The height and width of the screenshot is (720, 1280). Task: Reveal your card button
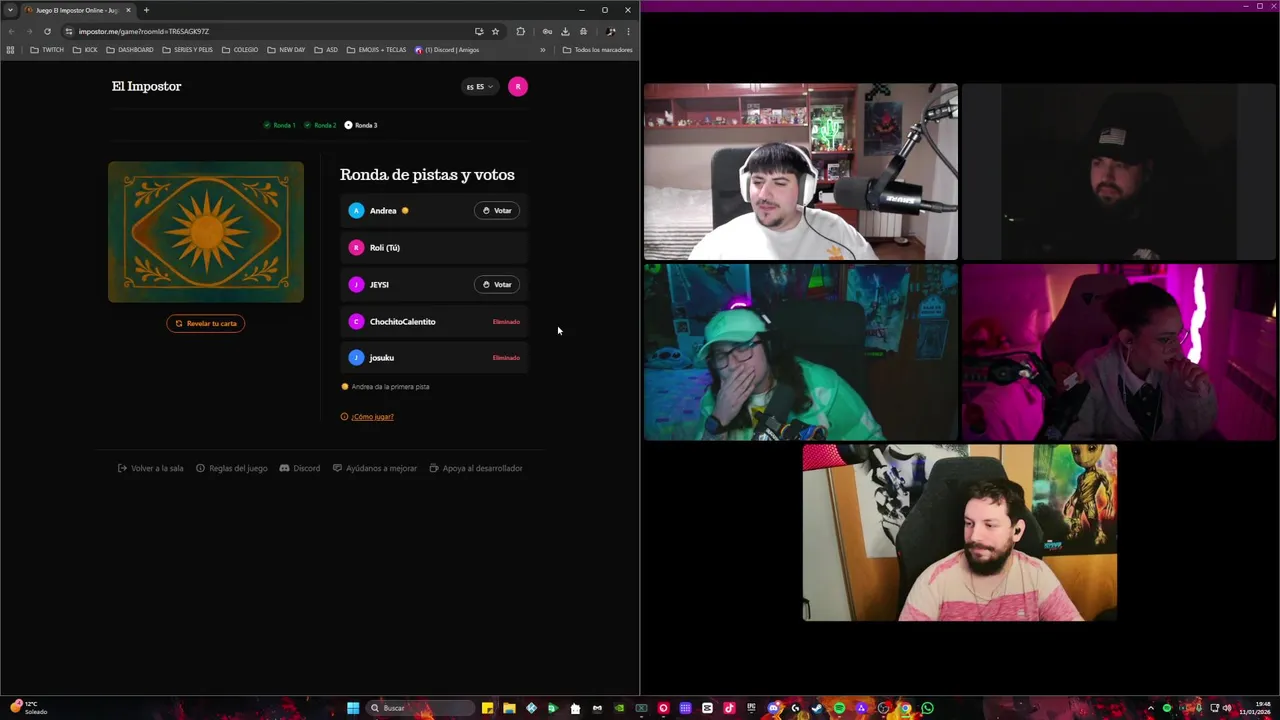point(205,323)
